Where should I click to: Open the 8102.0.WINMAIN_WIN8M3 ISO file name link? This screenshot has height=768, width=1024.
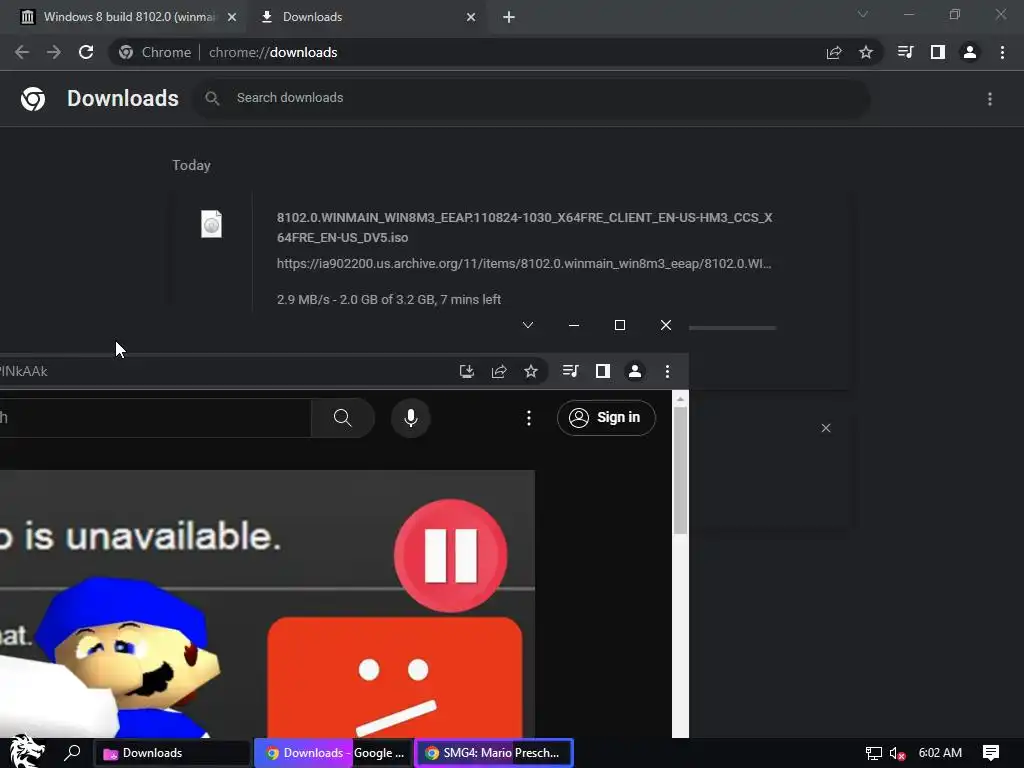pos(524,227)
